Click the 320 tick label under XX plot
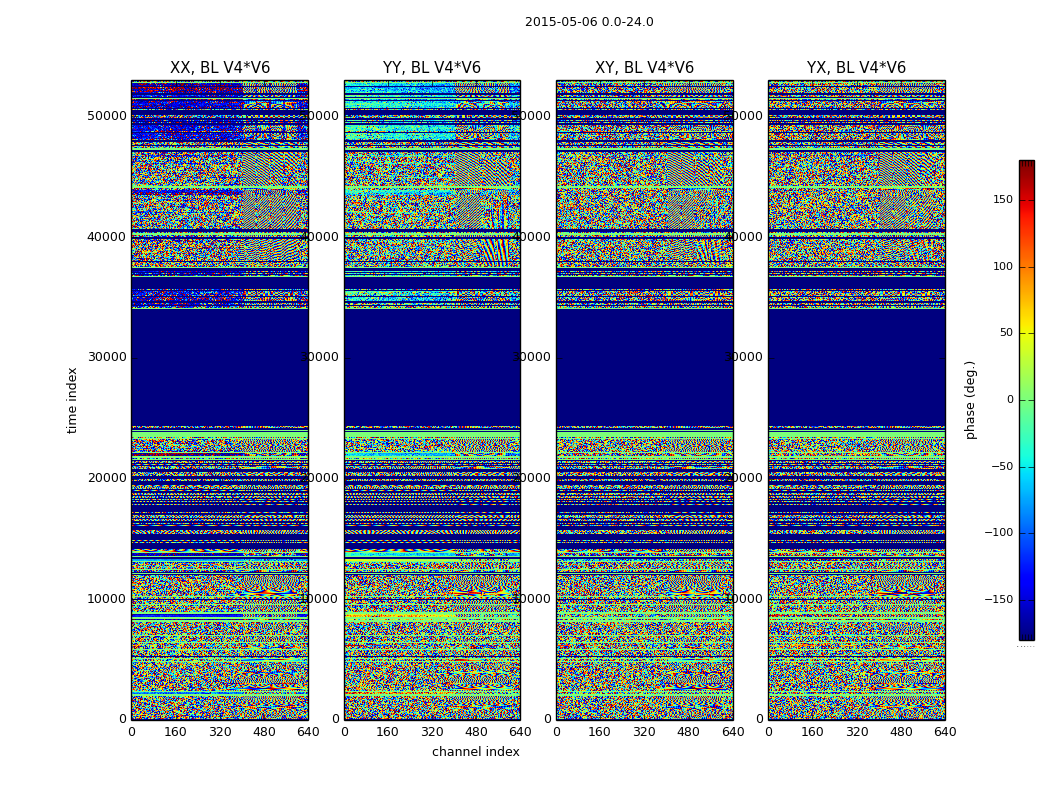 coord(220,732)
